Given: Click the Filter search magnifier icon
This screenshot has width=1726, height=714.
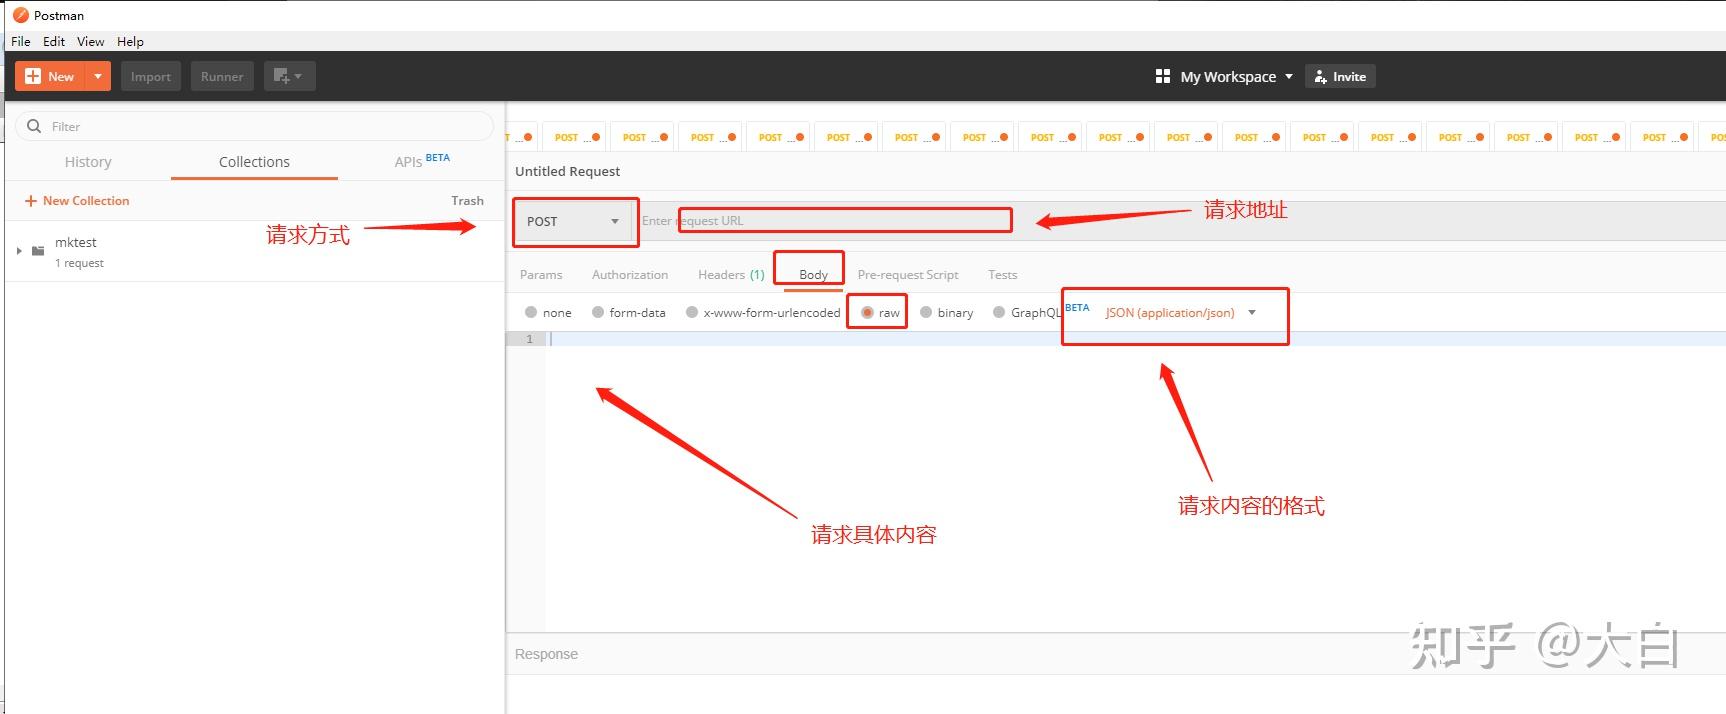Looking at the screenshot, I should click(x=34, y=126).
